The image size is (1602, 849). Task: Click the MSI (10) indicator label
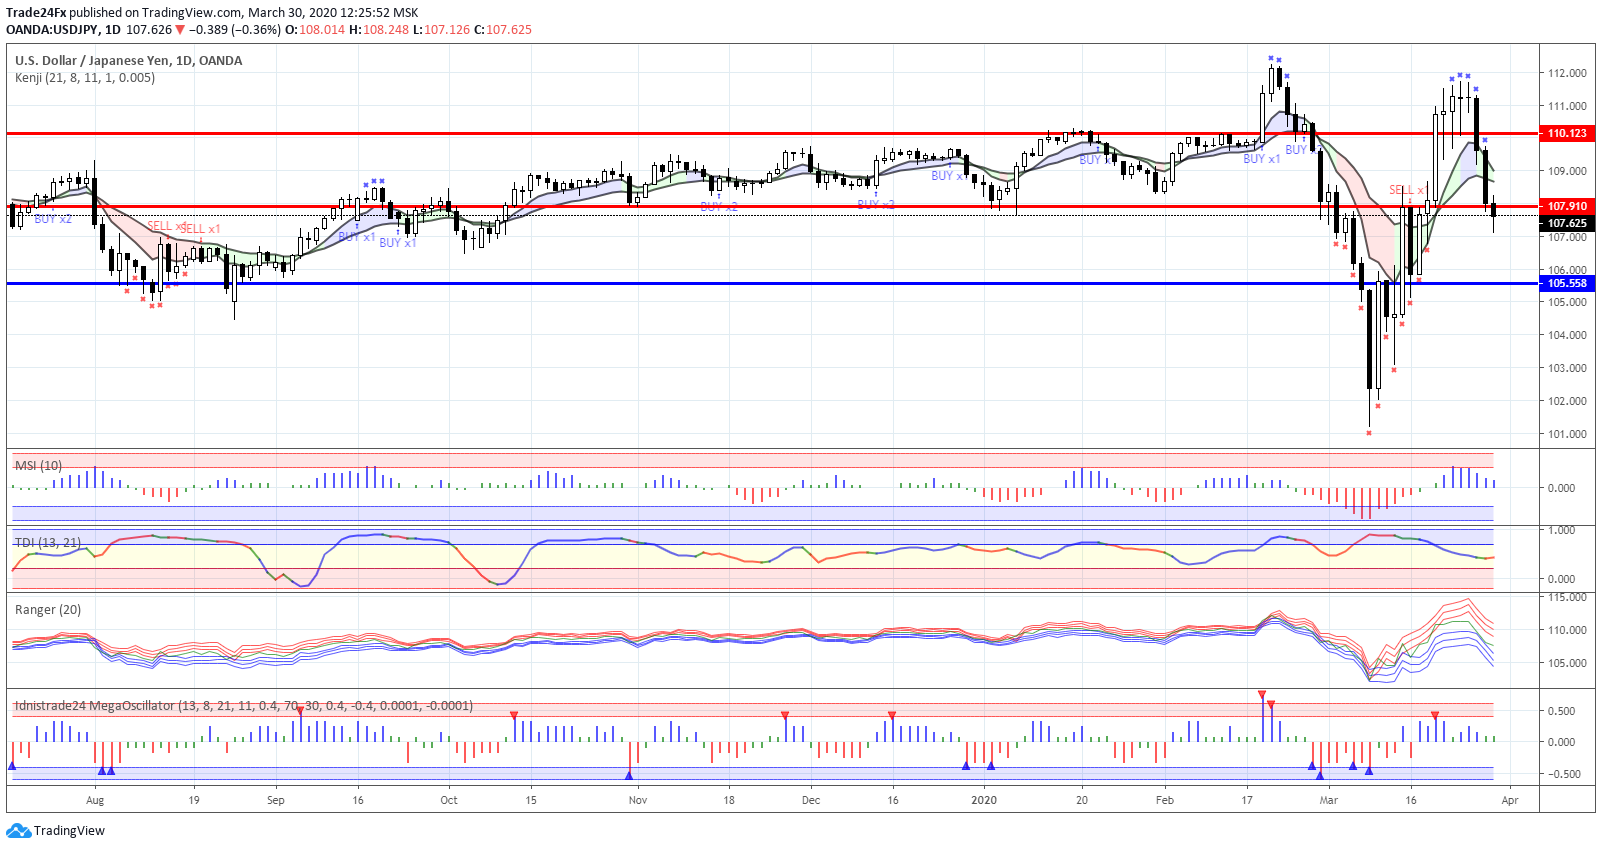(x=38, y=466)
